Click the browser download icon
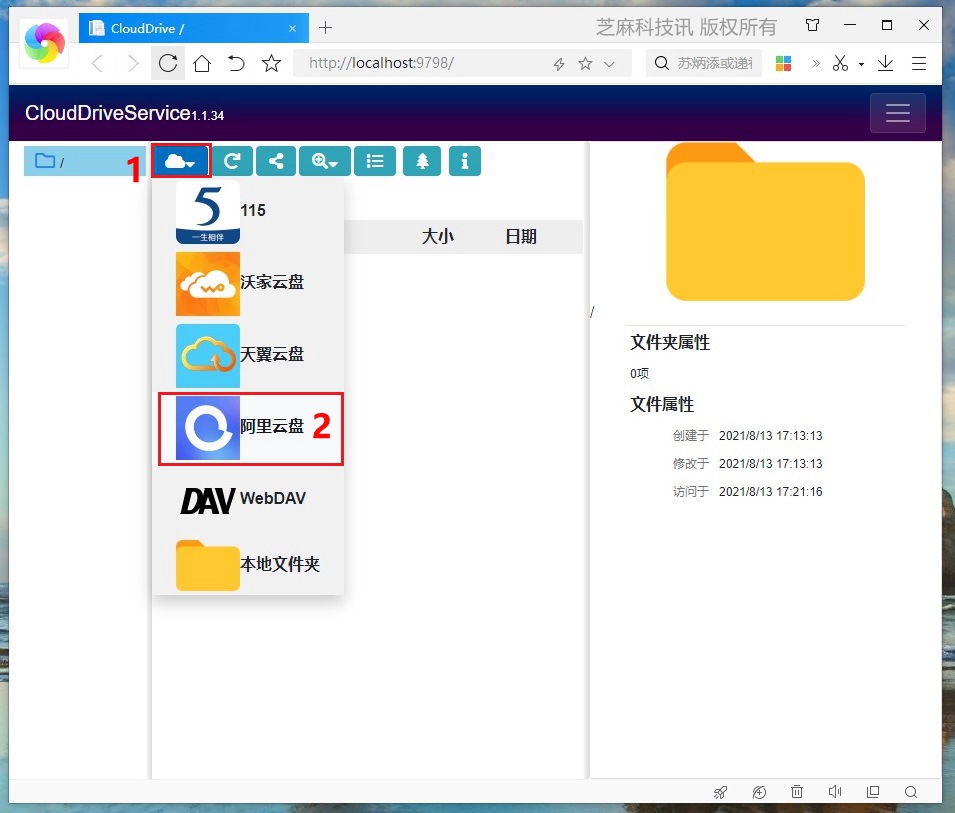Viewport: 955px width, 813px height. (x=885, y=62)
